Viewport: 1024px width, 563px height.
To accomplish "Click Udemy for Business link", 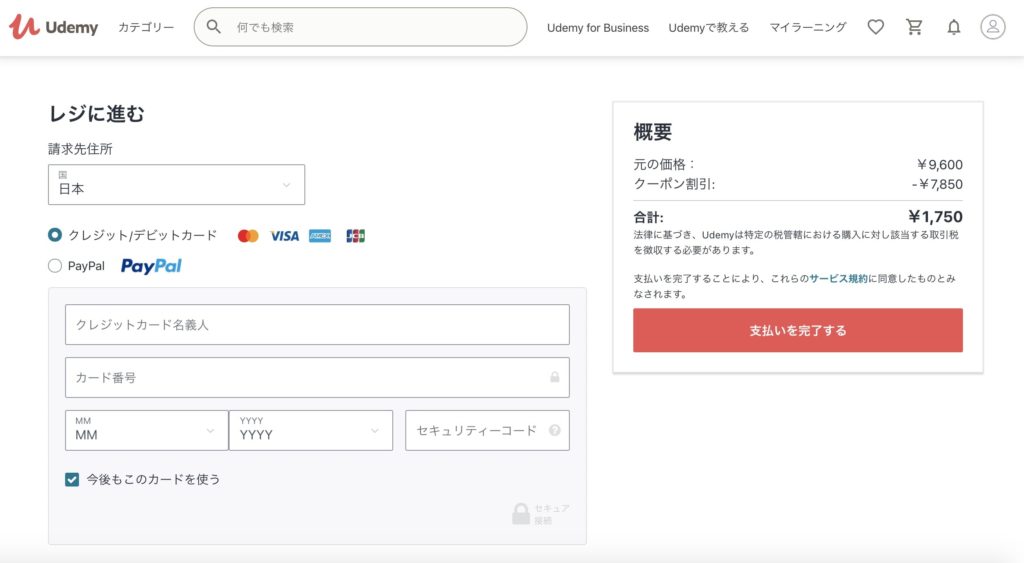I will point(598,27).
